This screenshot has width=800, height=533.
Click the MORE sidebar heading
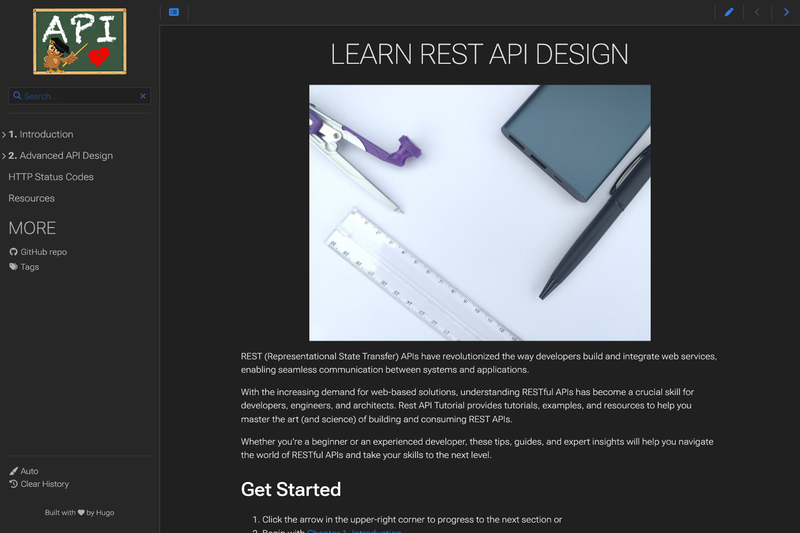32,228
